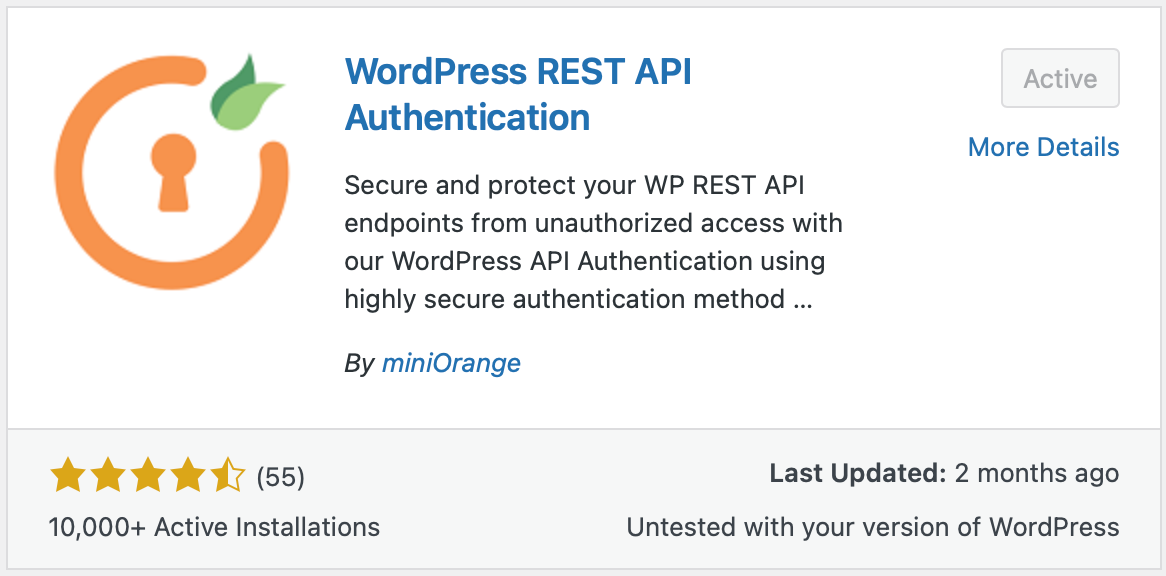Viewport: 1166px width, 576px height.
Task: Click the Untested with your version notice
Action: (x=872, y=526)
